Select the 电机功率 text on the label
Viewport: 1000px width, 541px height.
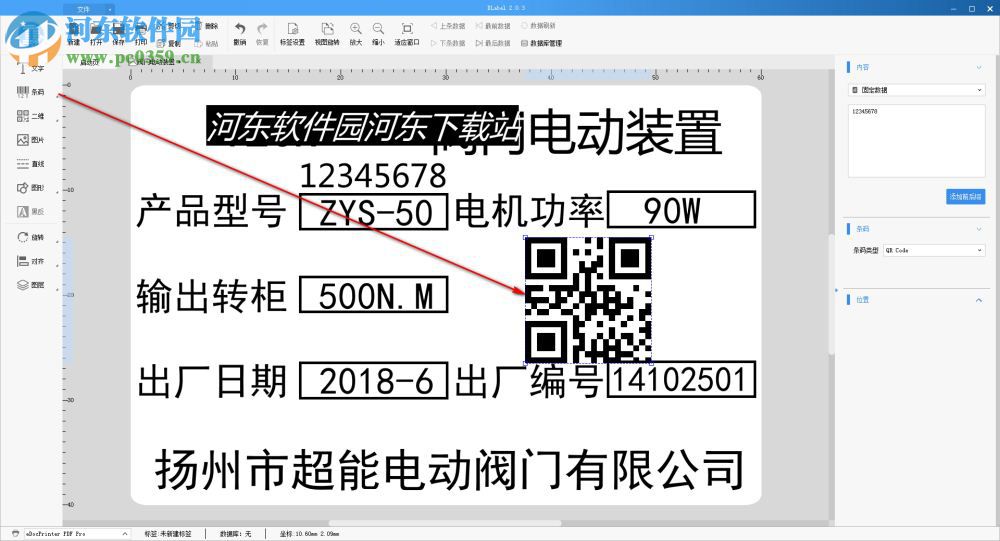(529, 211)
